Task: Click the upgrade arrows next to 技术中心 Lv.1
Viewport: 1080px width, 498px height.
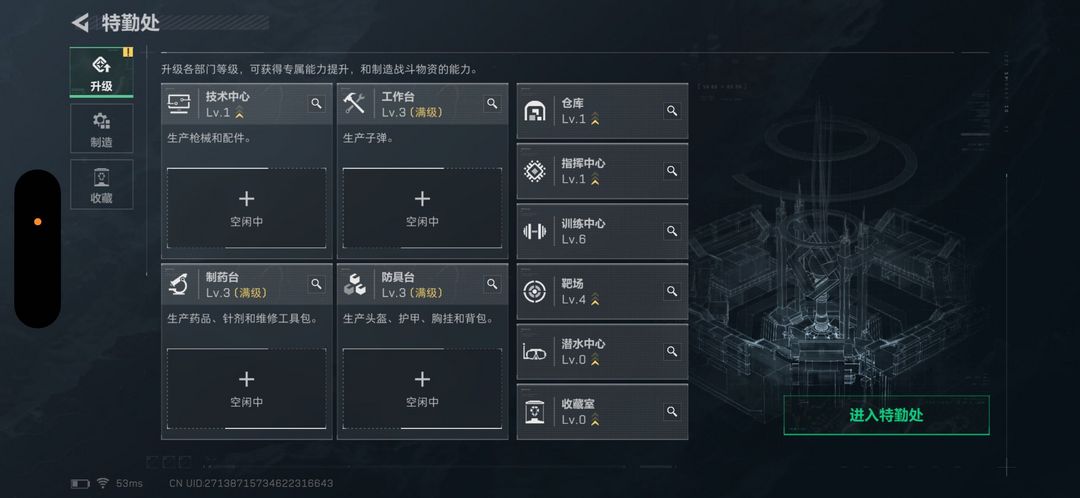Action: click(x=239, y=113)
